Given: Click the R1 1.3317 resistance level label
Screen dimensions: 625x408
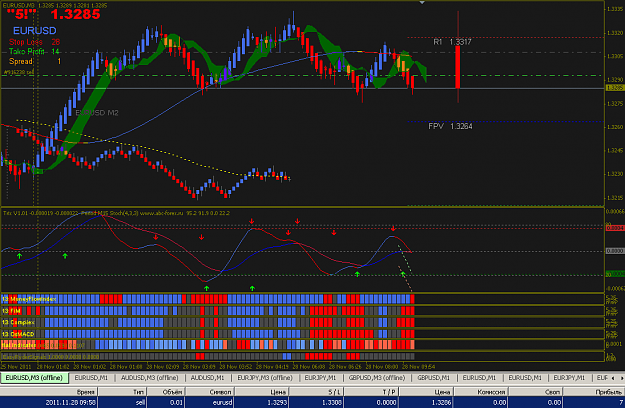Looking at the screenshot, I should (x=452, y=42).
